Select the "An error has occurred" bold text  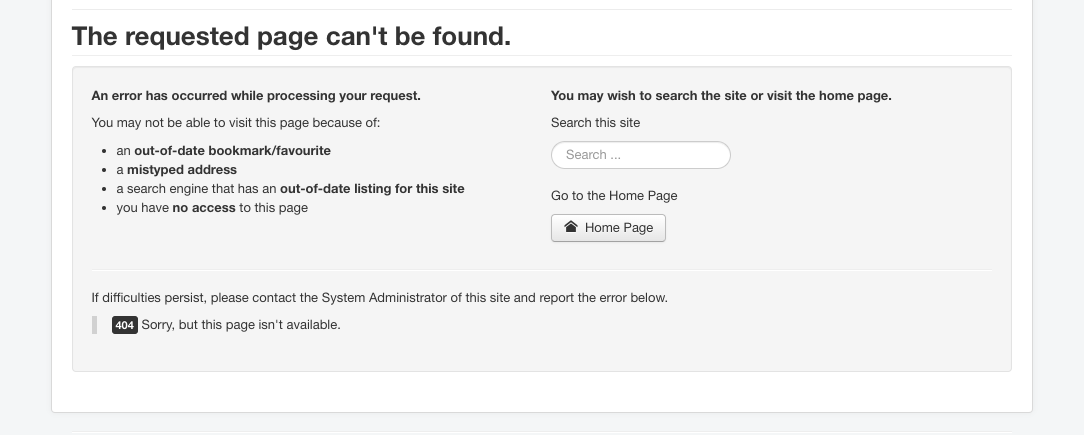coord(256,96)
